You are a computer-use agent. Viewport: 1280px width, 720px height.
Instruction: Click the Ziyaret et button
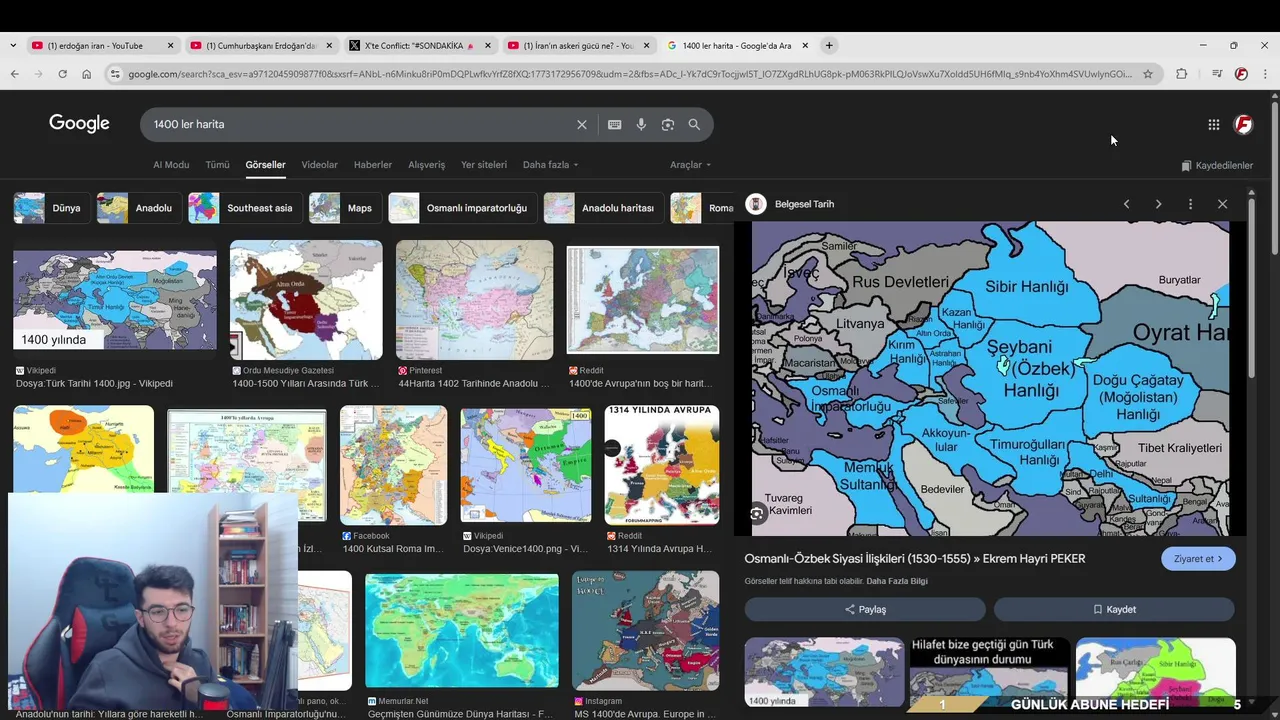click(1198, 559)
